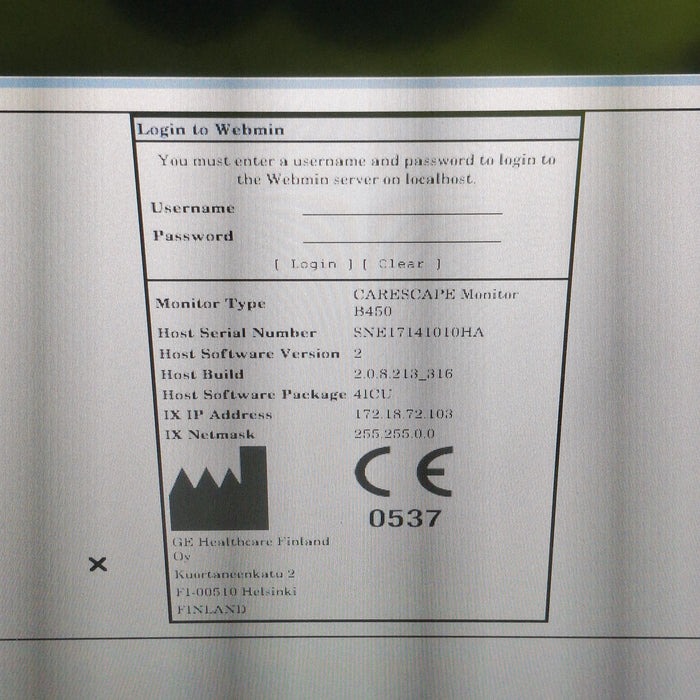This screenshot has width=700, height=700.
Task: Click the 'Host Serial Number' label
Action: tap(237, 333)
